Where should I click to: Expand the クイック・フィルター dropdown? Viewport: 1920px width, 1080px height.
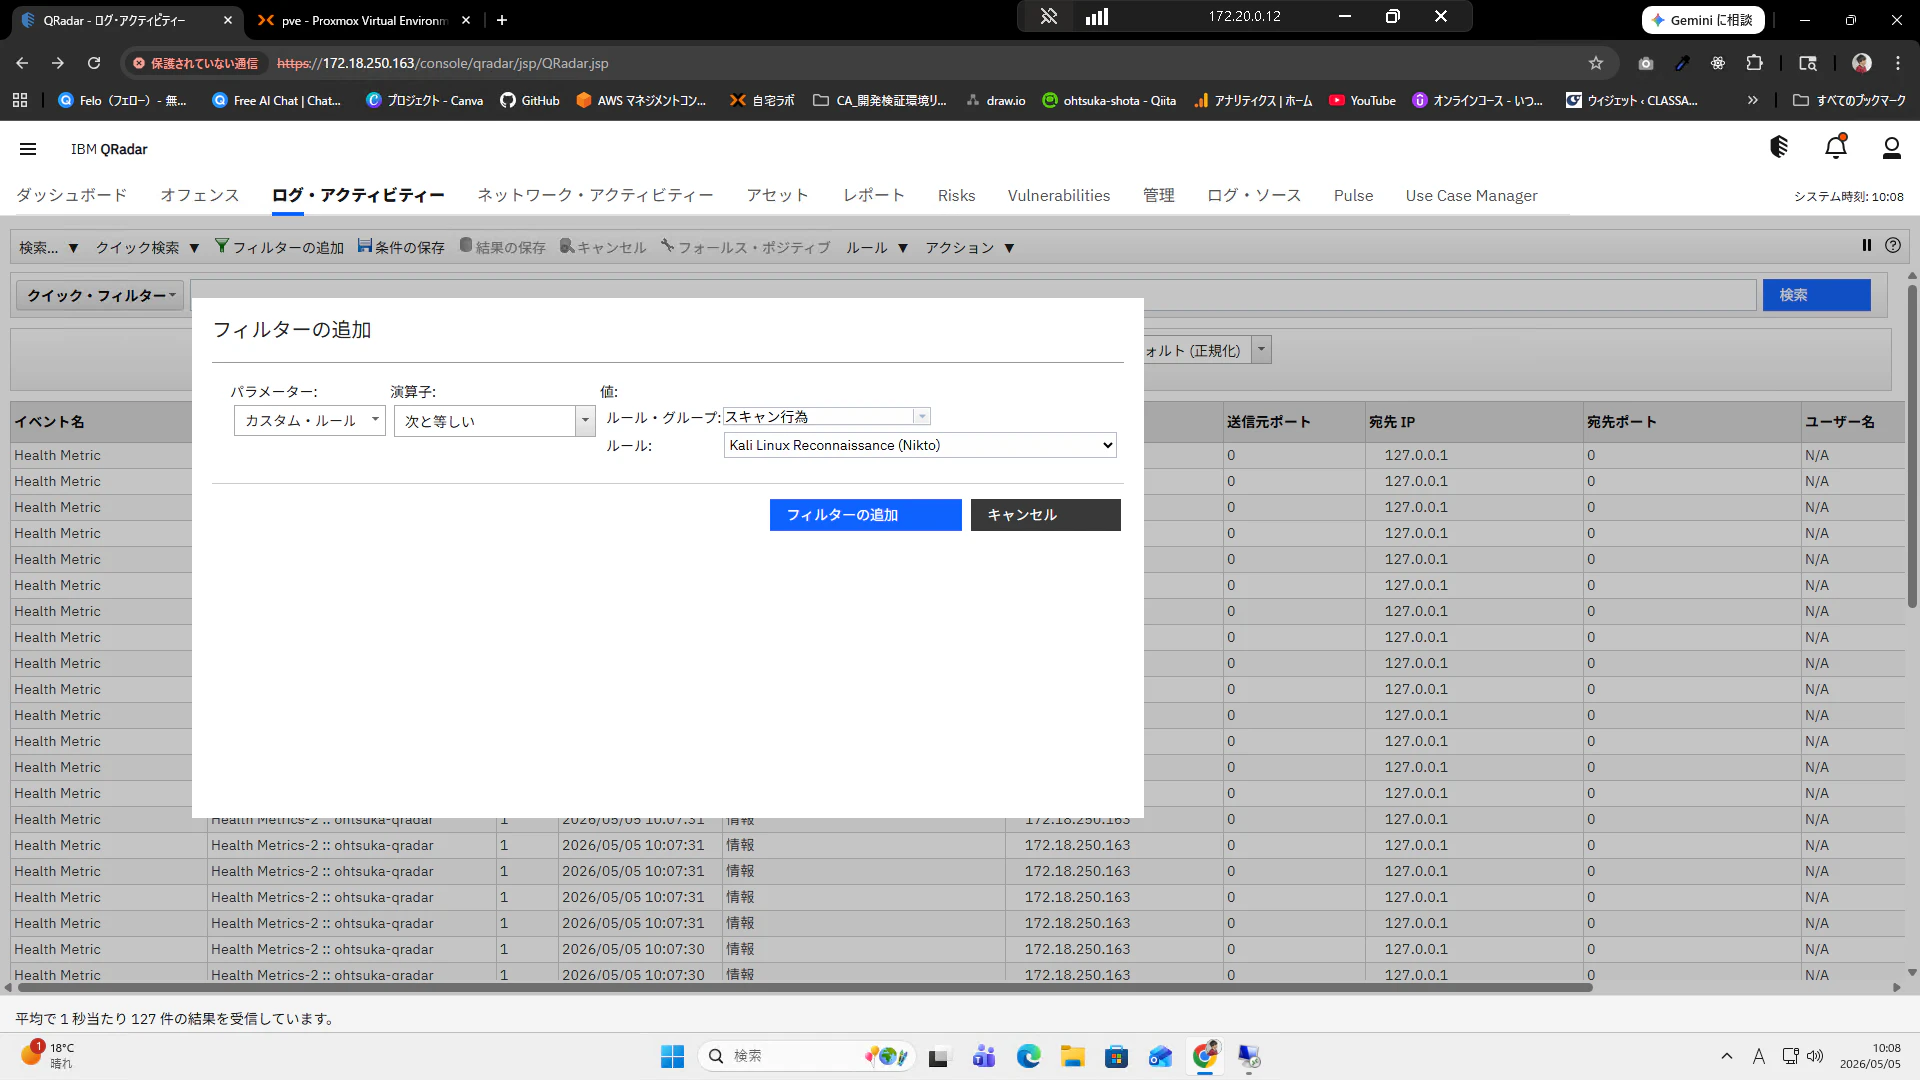[100, 295]
